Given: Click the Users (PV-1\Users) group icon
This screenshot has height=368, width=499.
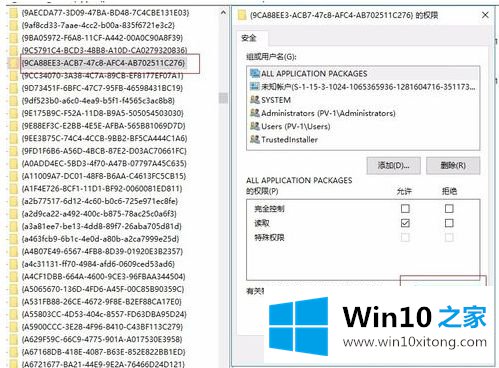Looking at the screenshot, I should (x=255, y=126).
